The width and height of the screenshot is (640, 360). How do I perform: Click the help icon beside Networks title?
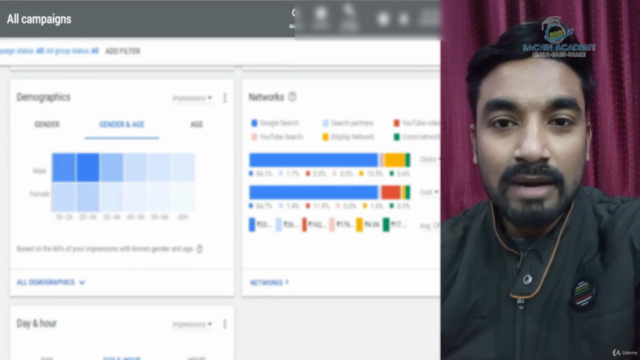click(x=292, y=97)
